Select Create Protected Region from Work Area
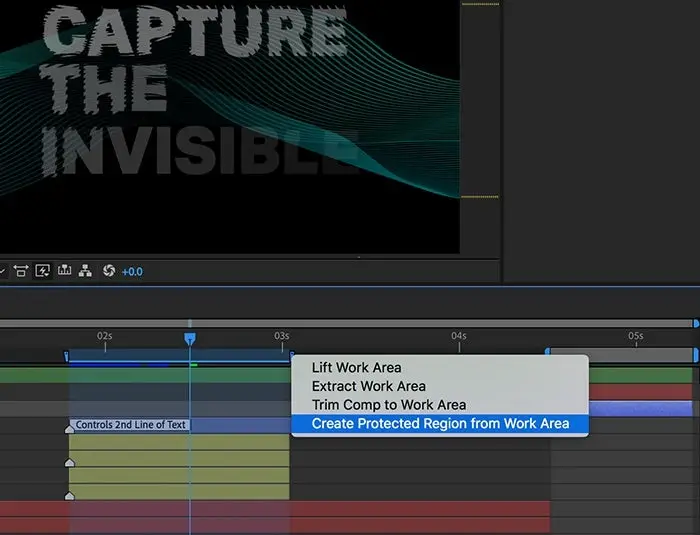Screen dimensions: 700x535 440,424
